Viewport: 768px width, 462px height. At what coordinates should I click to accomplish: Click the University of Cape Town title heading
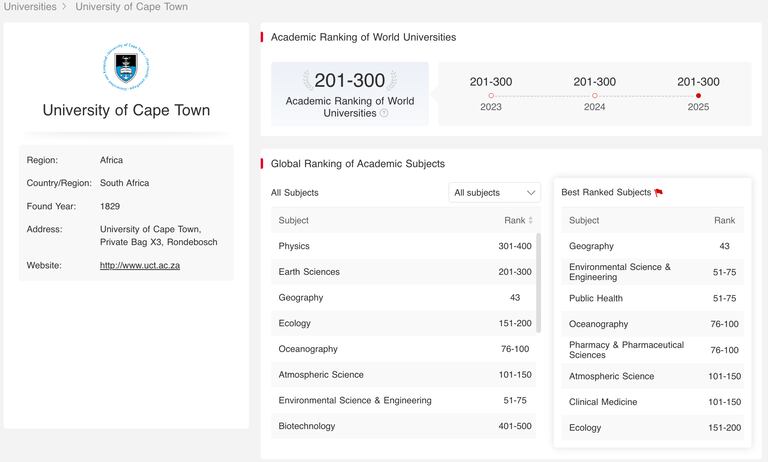coord(126,110)
